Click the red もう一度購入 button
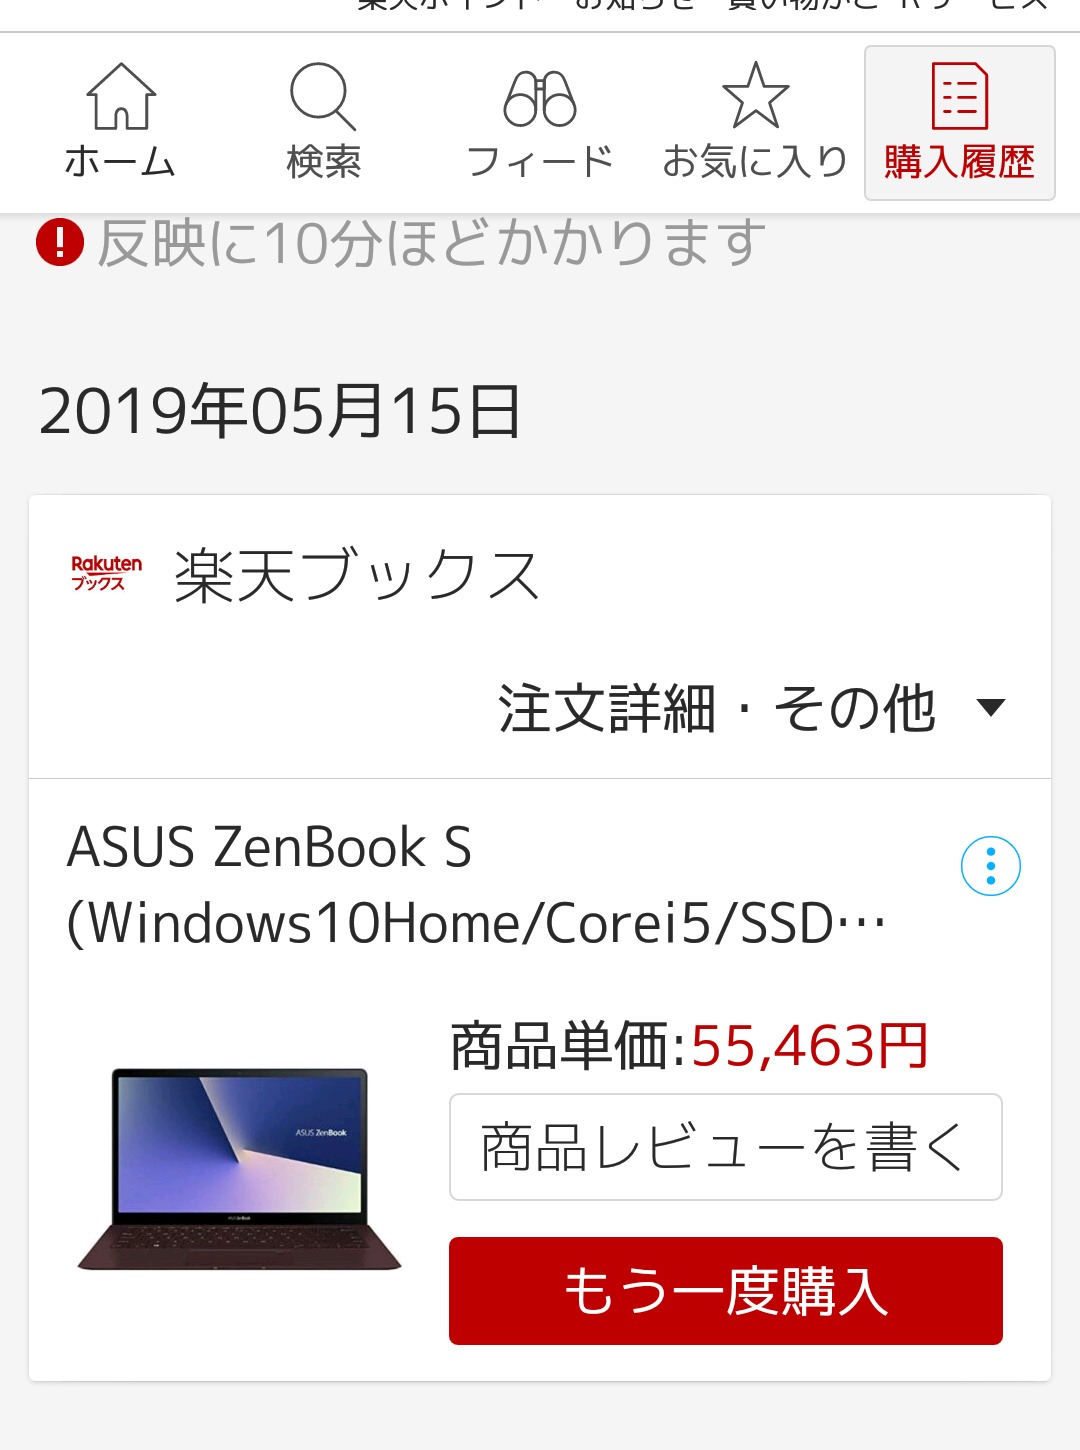The image size is (1080, 1450). [x=726, y=1291]
